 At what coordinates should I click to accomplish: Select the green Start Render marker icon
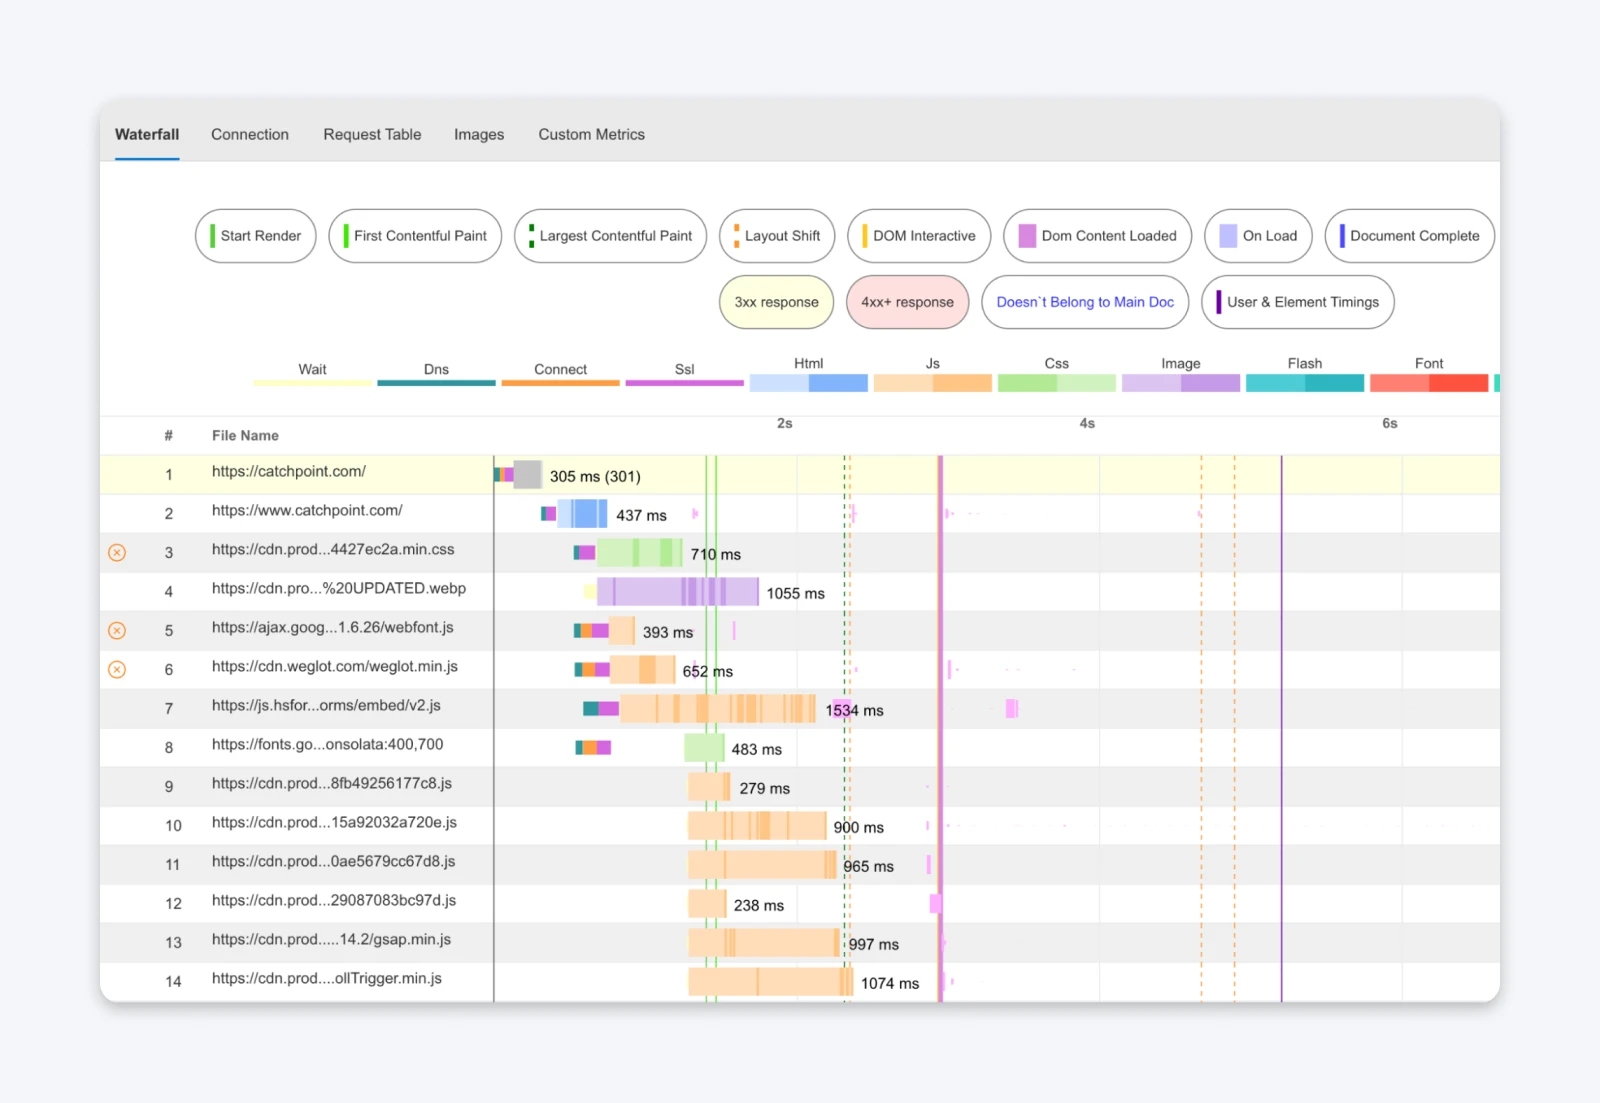pos(213,236)
